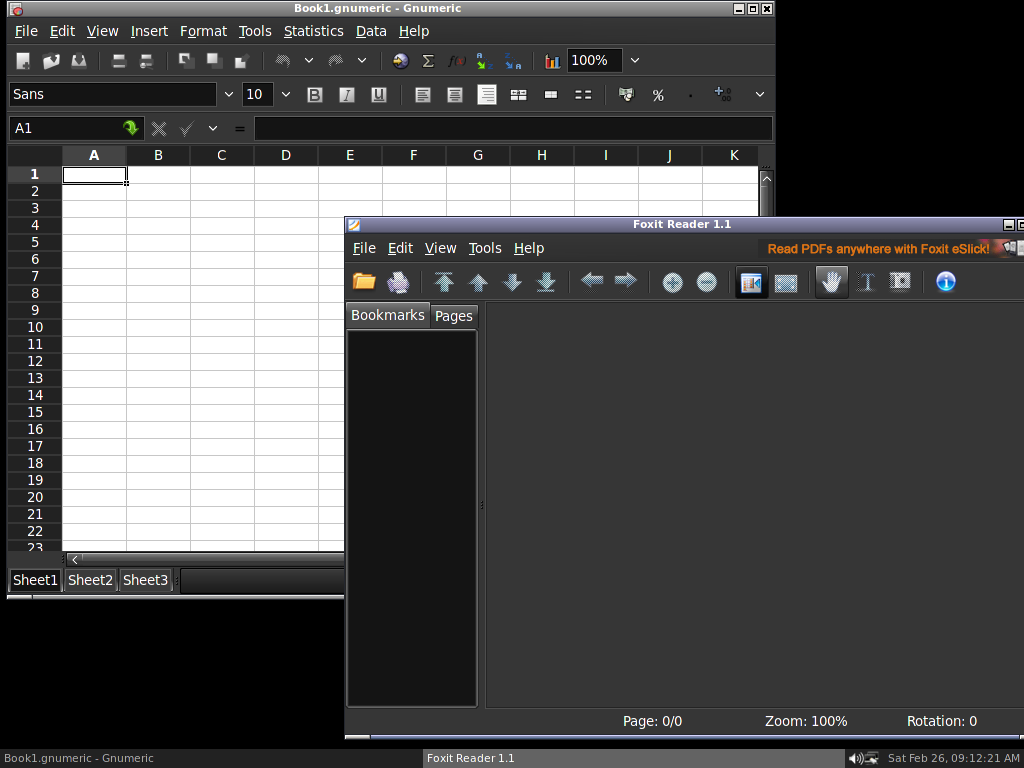Align cell text left

click(423, 95)
